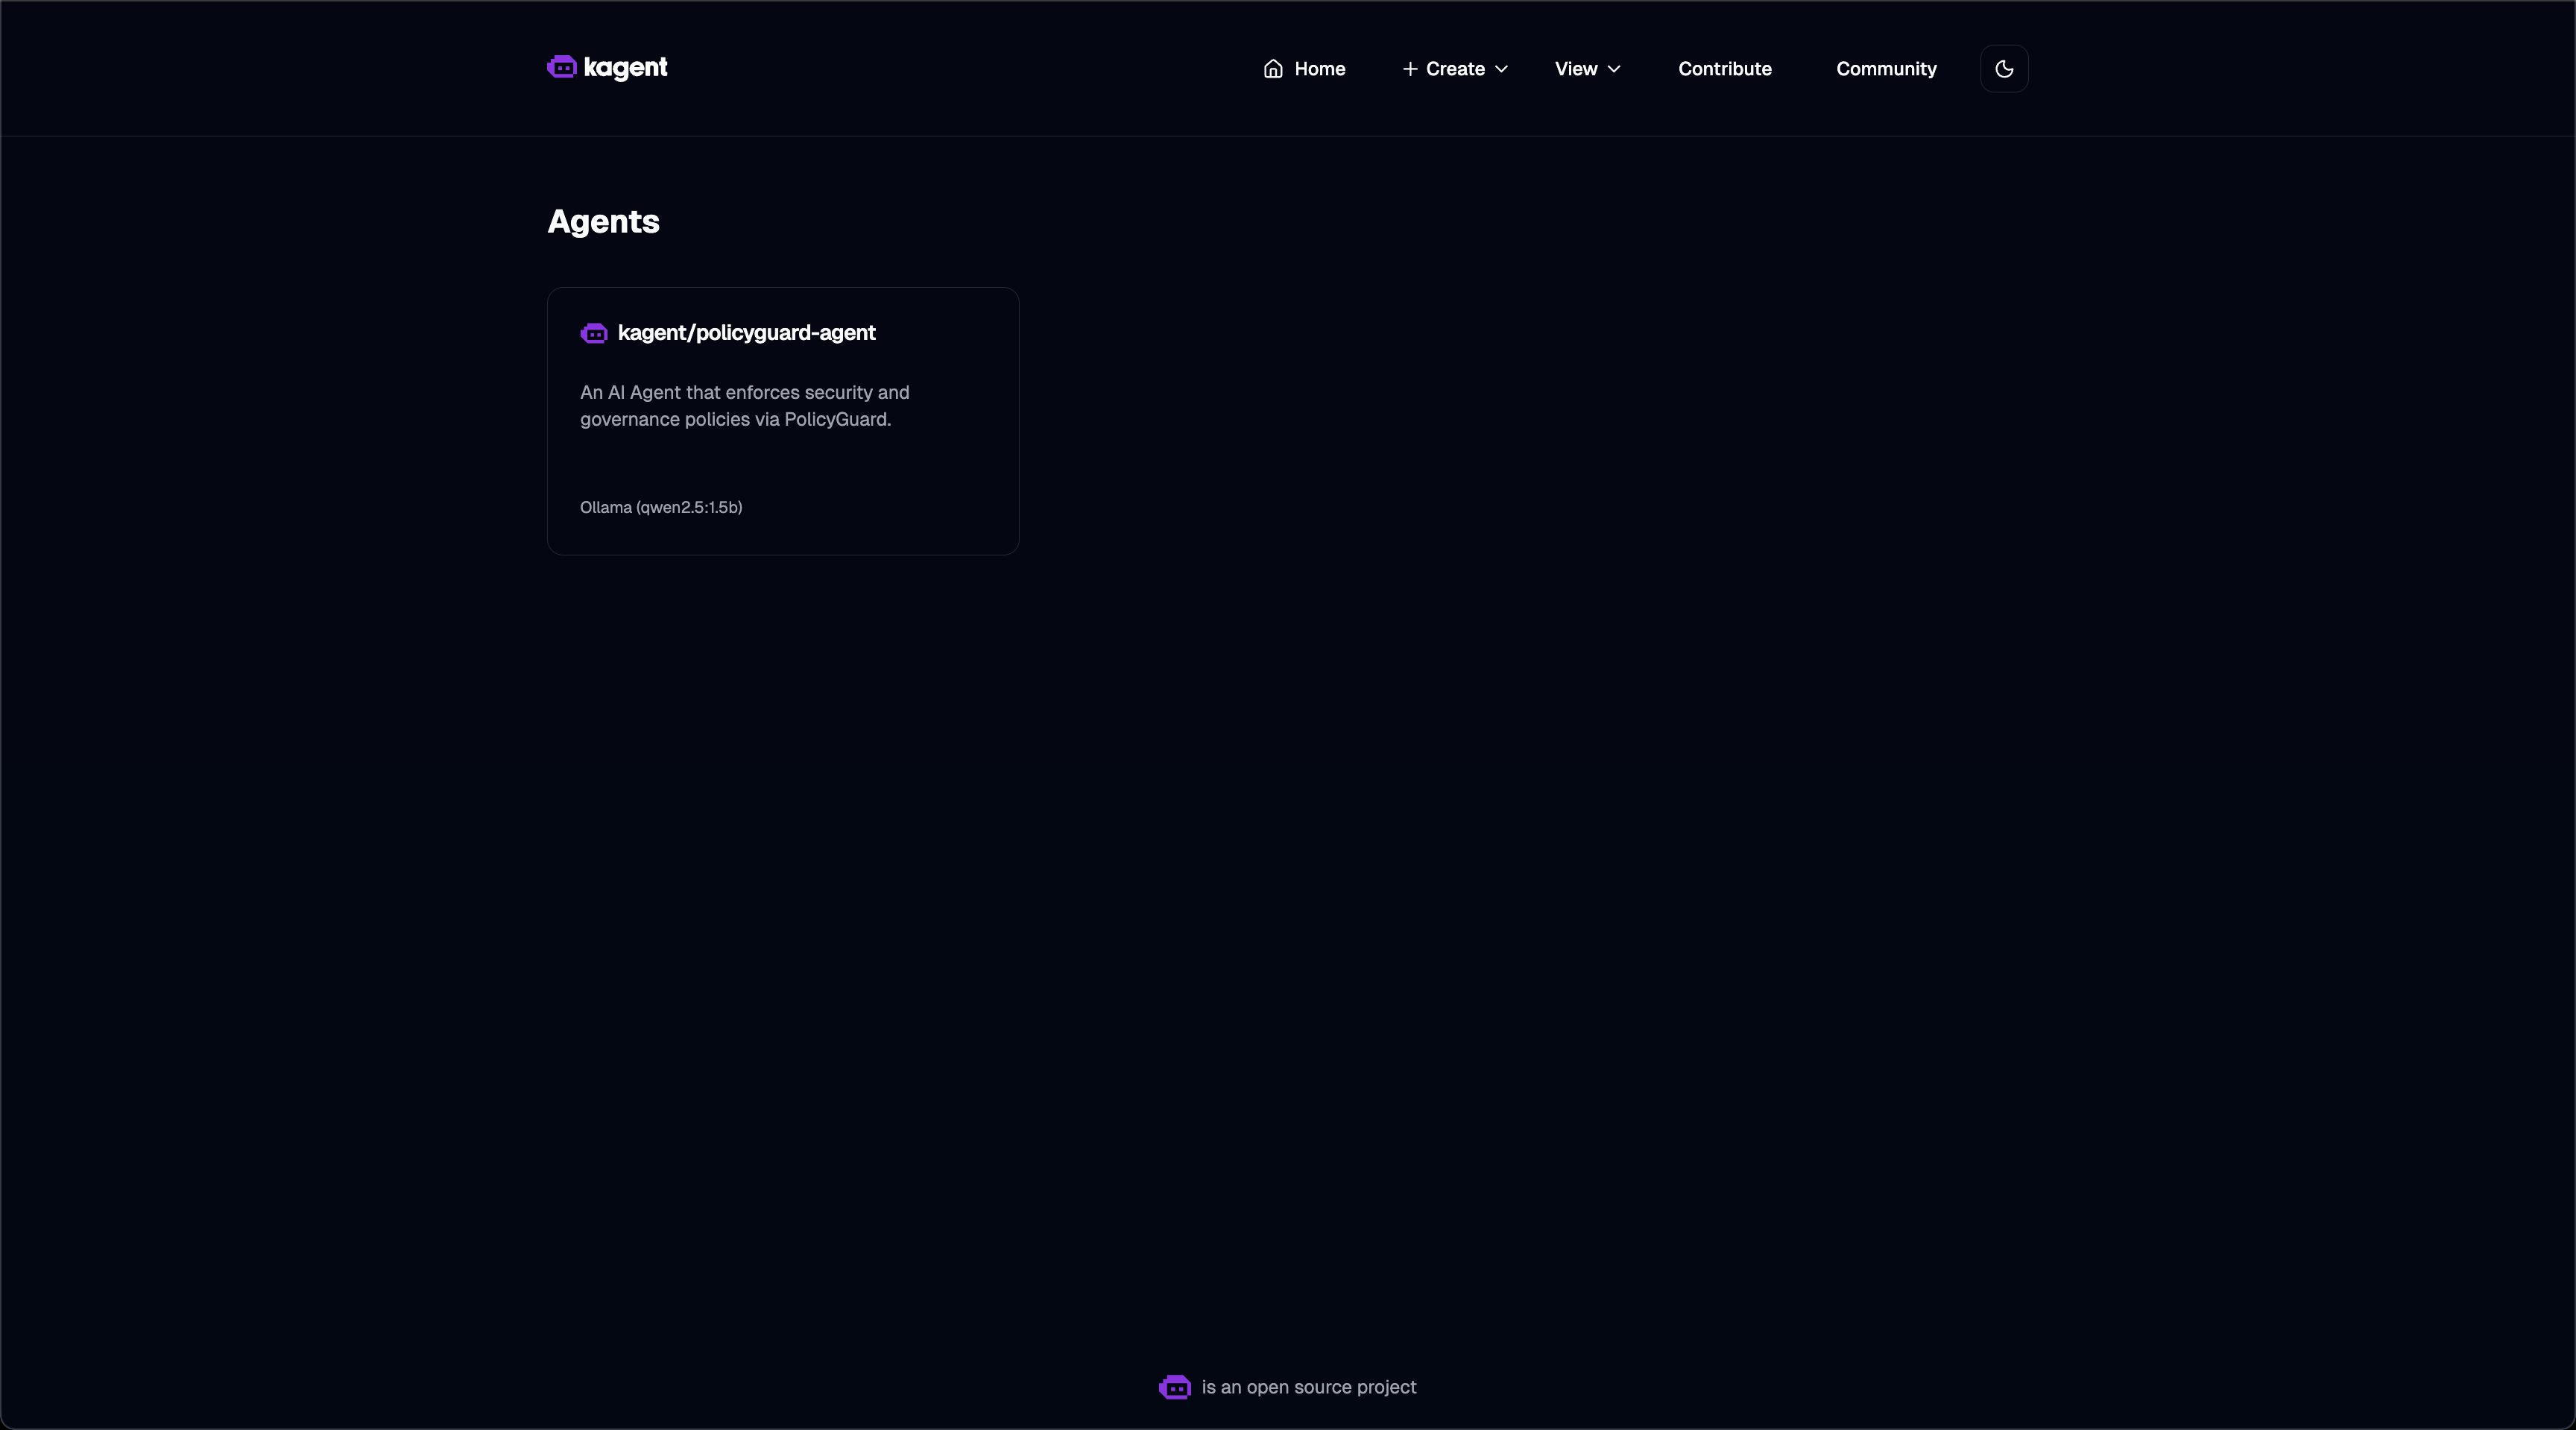Open the View menu label
Screen dimensions: 2576x1430
[x=1576, y=69]
